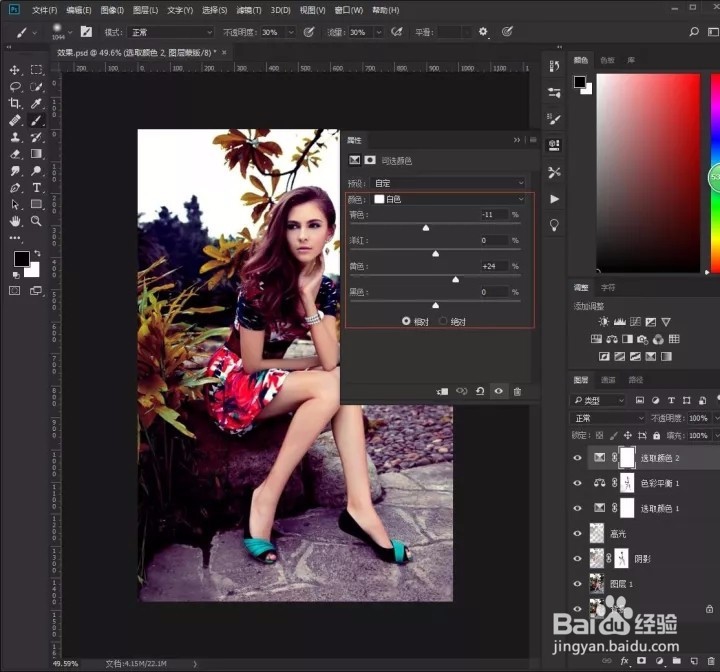Select the Zoom tool
This screenshot has height=672, width=720.
pyautogui.click(x=36, y=221)
